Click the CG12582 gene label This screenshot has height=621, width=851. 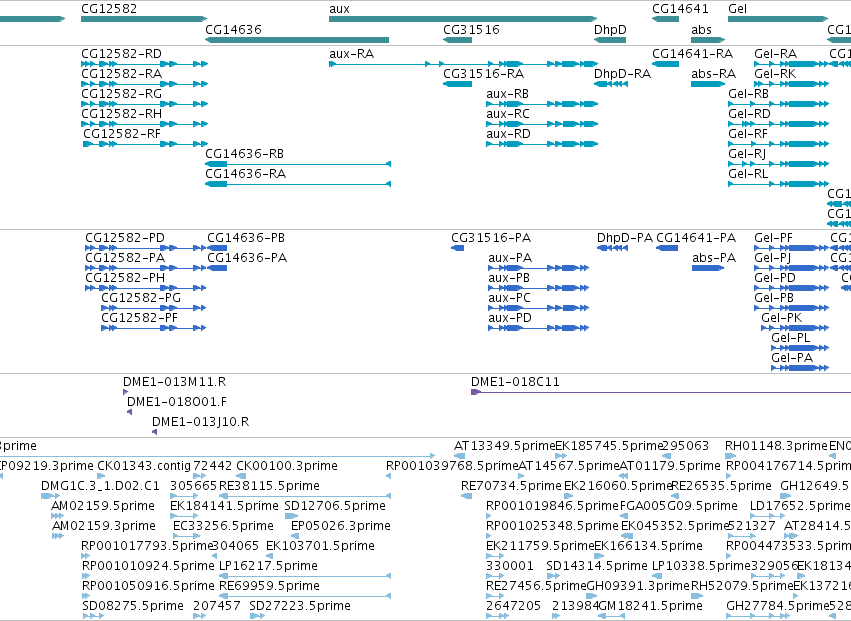tap(109, 9)
